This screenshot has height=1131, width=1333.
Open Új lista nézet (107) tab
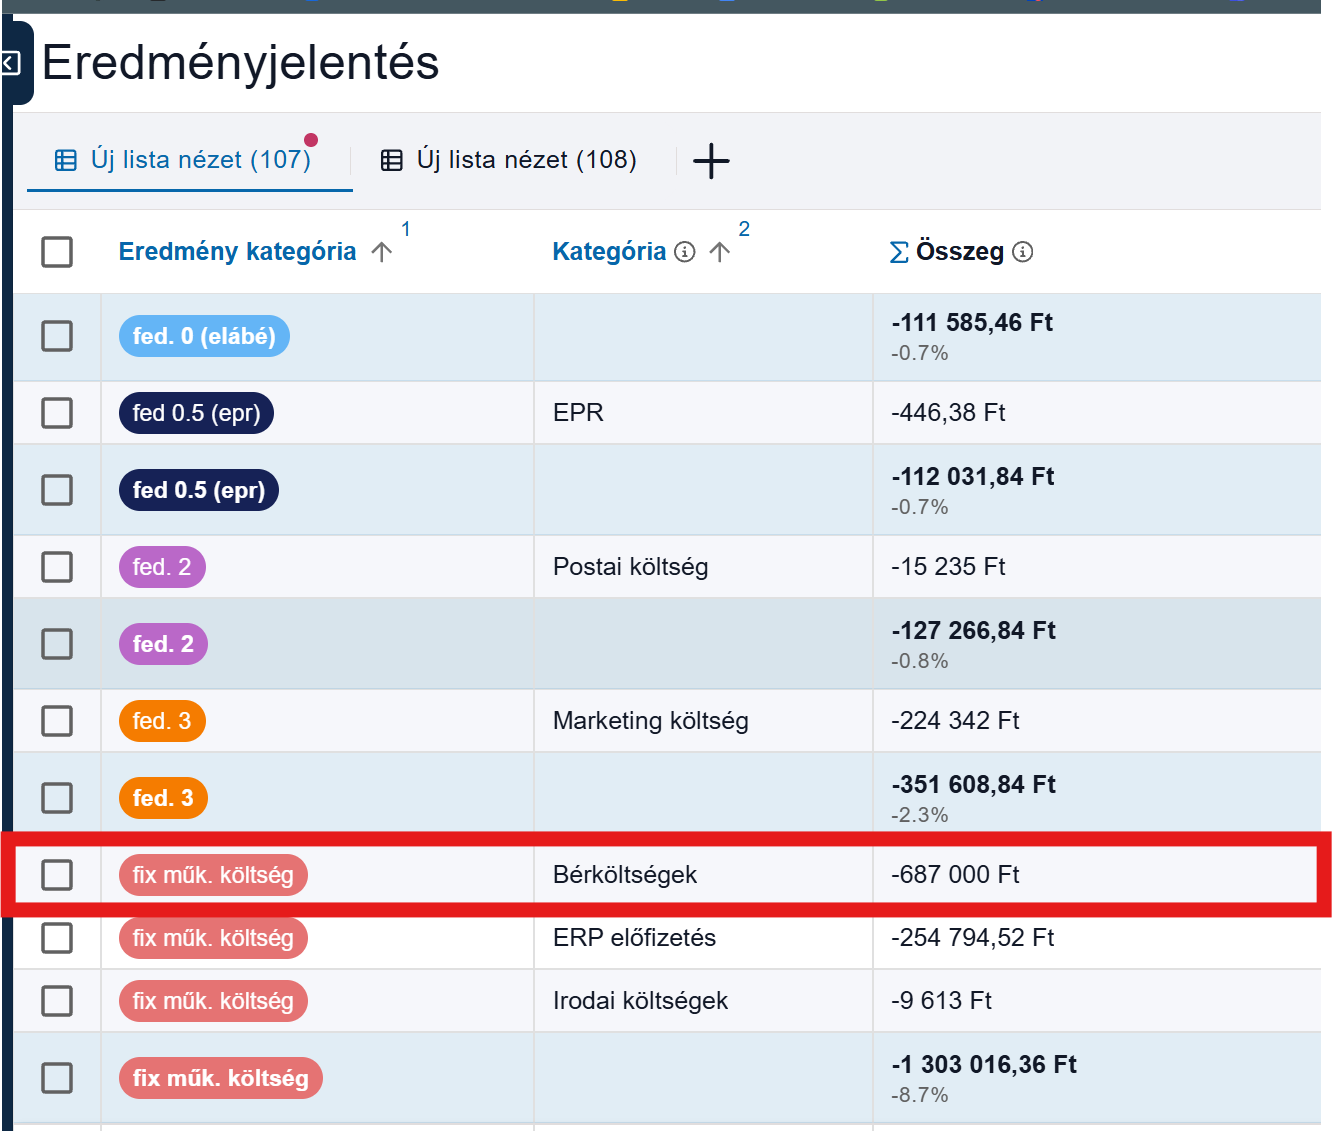[190, 160]
